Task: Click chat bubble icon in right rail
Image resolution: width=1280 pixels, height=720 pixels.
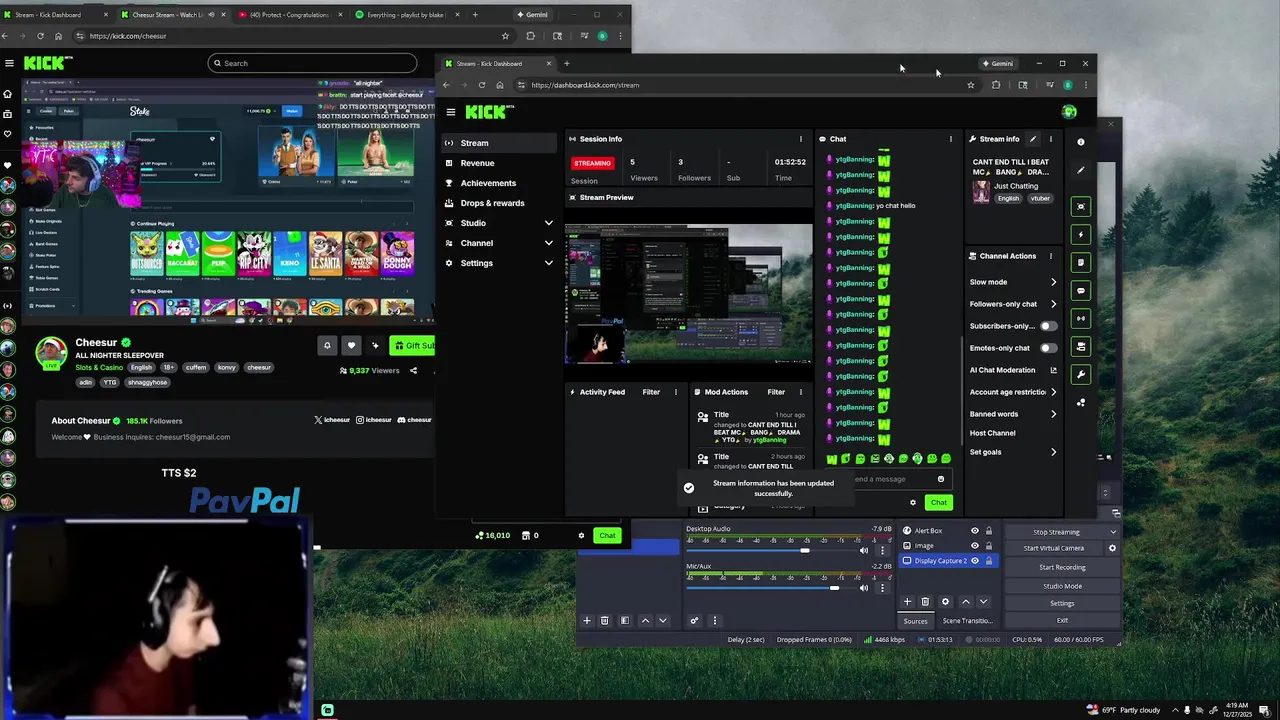Action: (1081, 290)
